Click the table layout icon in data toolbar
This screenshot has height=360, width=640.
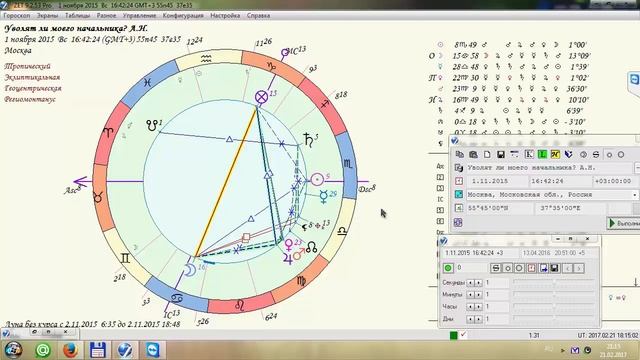coord(514,154)
